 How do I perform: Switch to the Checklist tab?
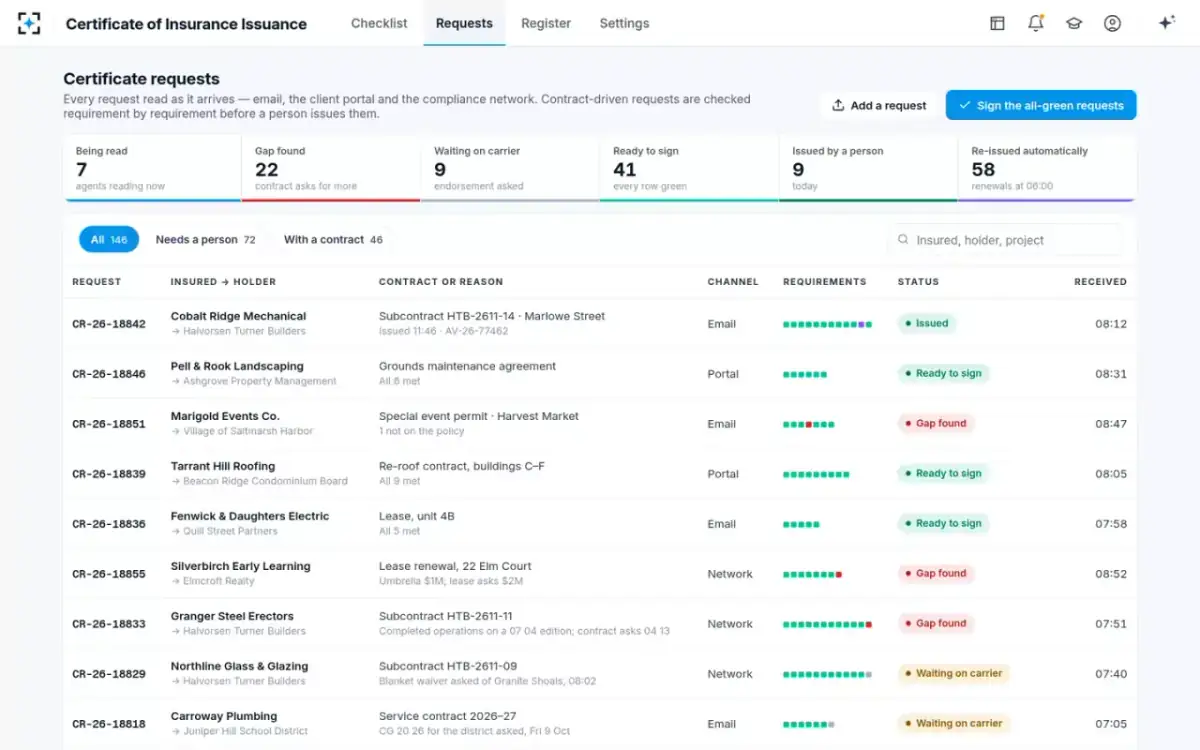click(x=379, y=23)
